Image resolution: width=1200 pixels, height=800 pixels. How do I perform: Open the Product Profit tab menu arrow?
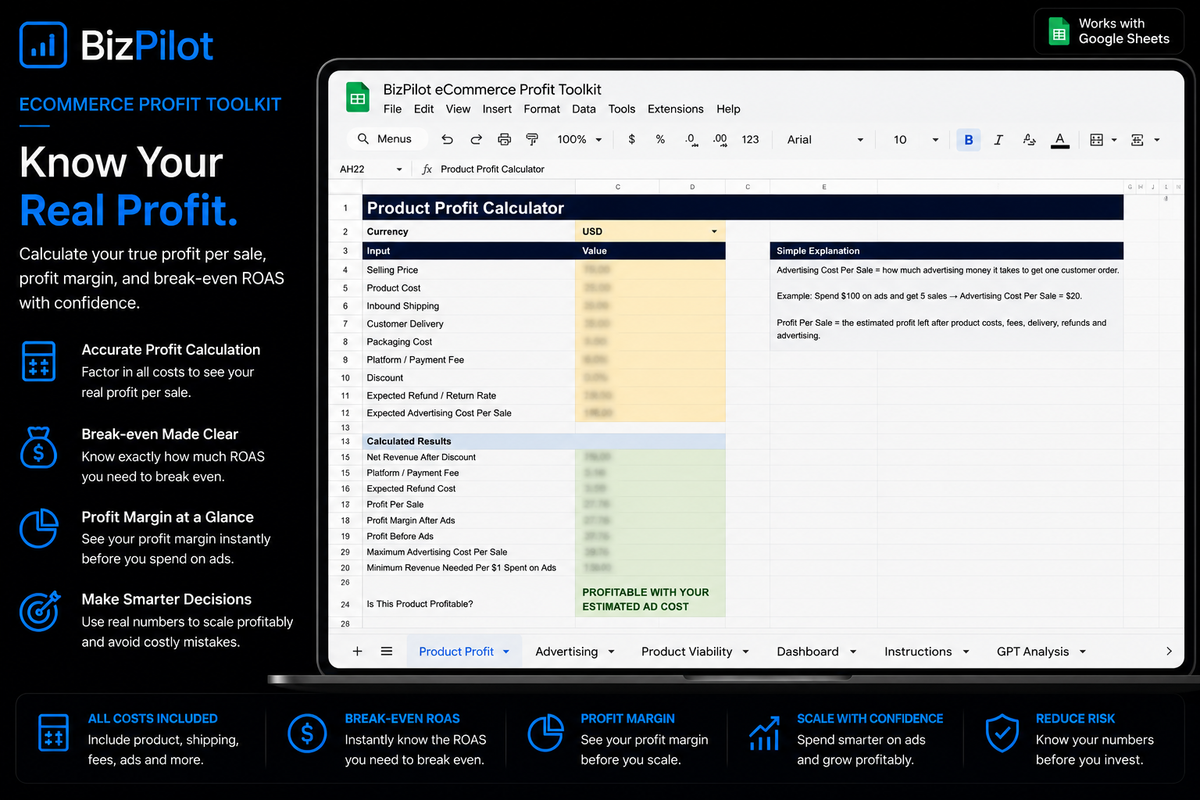pyautogui.click(x=506, y=652)
